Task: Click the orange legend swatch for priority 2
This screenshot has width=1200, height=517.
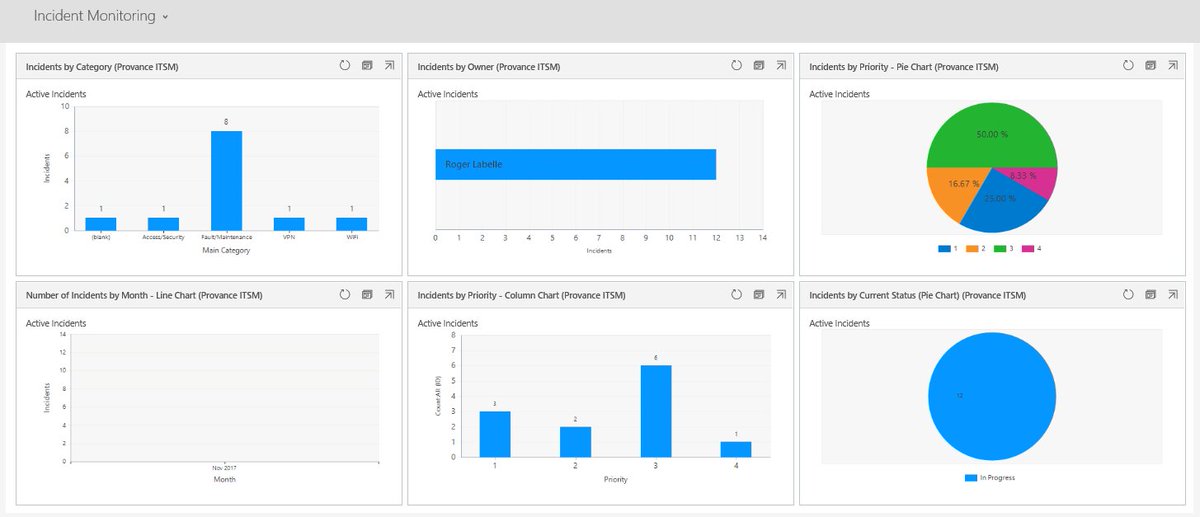Action: point(974,248)
